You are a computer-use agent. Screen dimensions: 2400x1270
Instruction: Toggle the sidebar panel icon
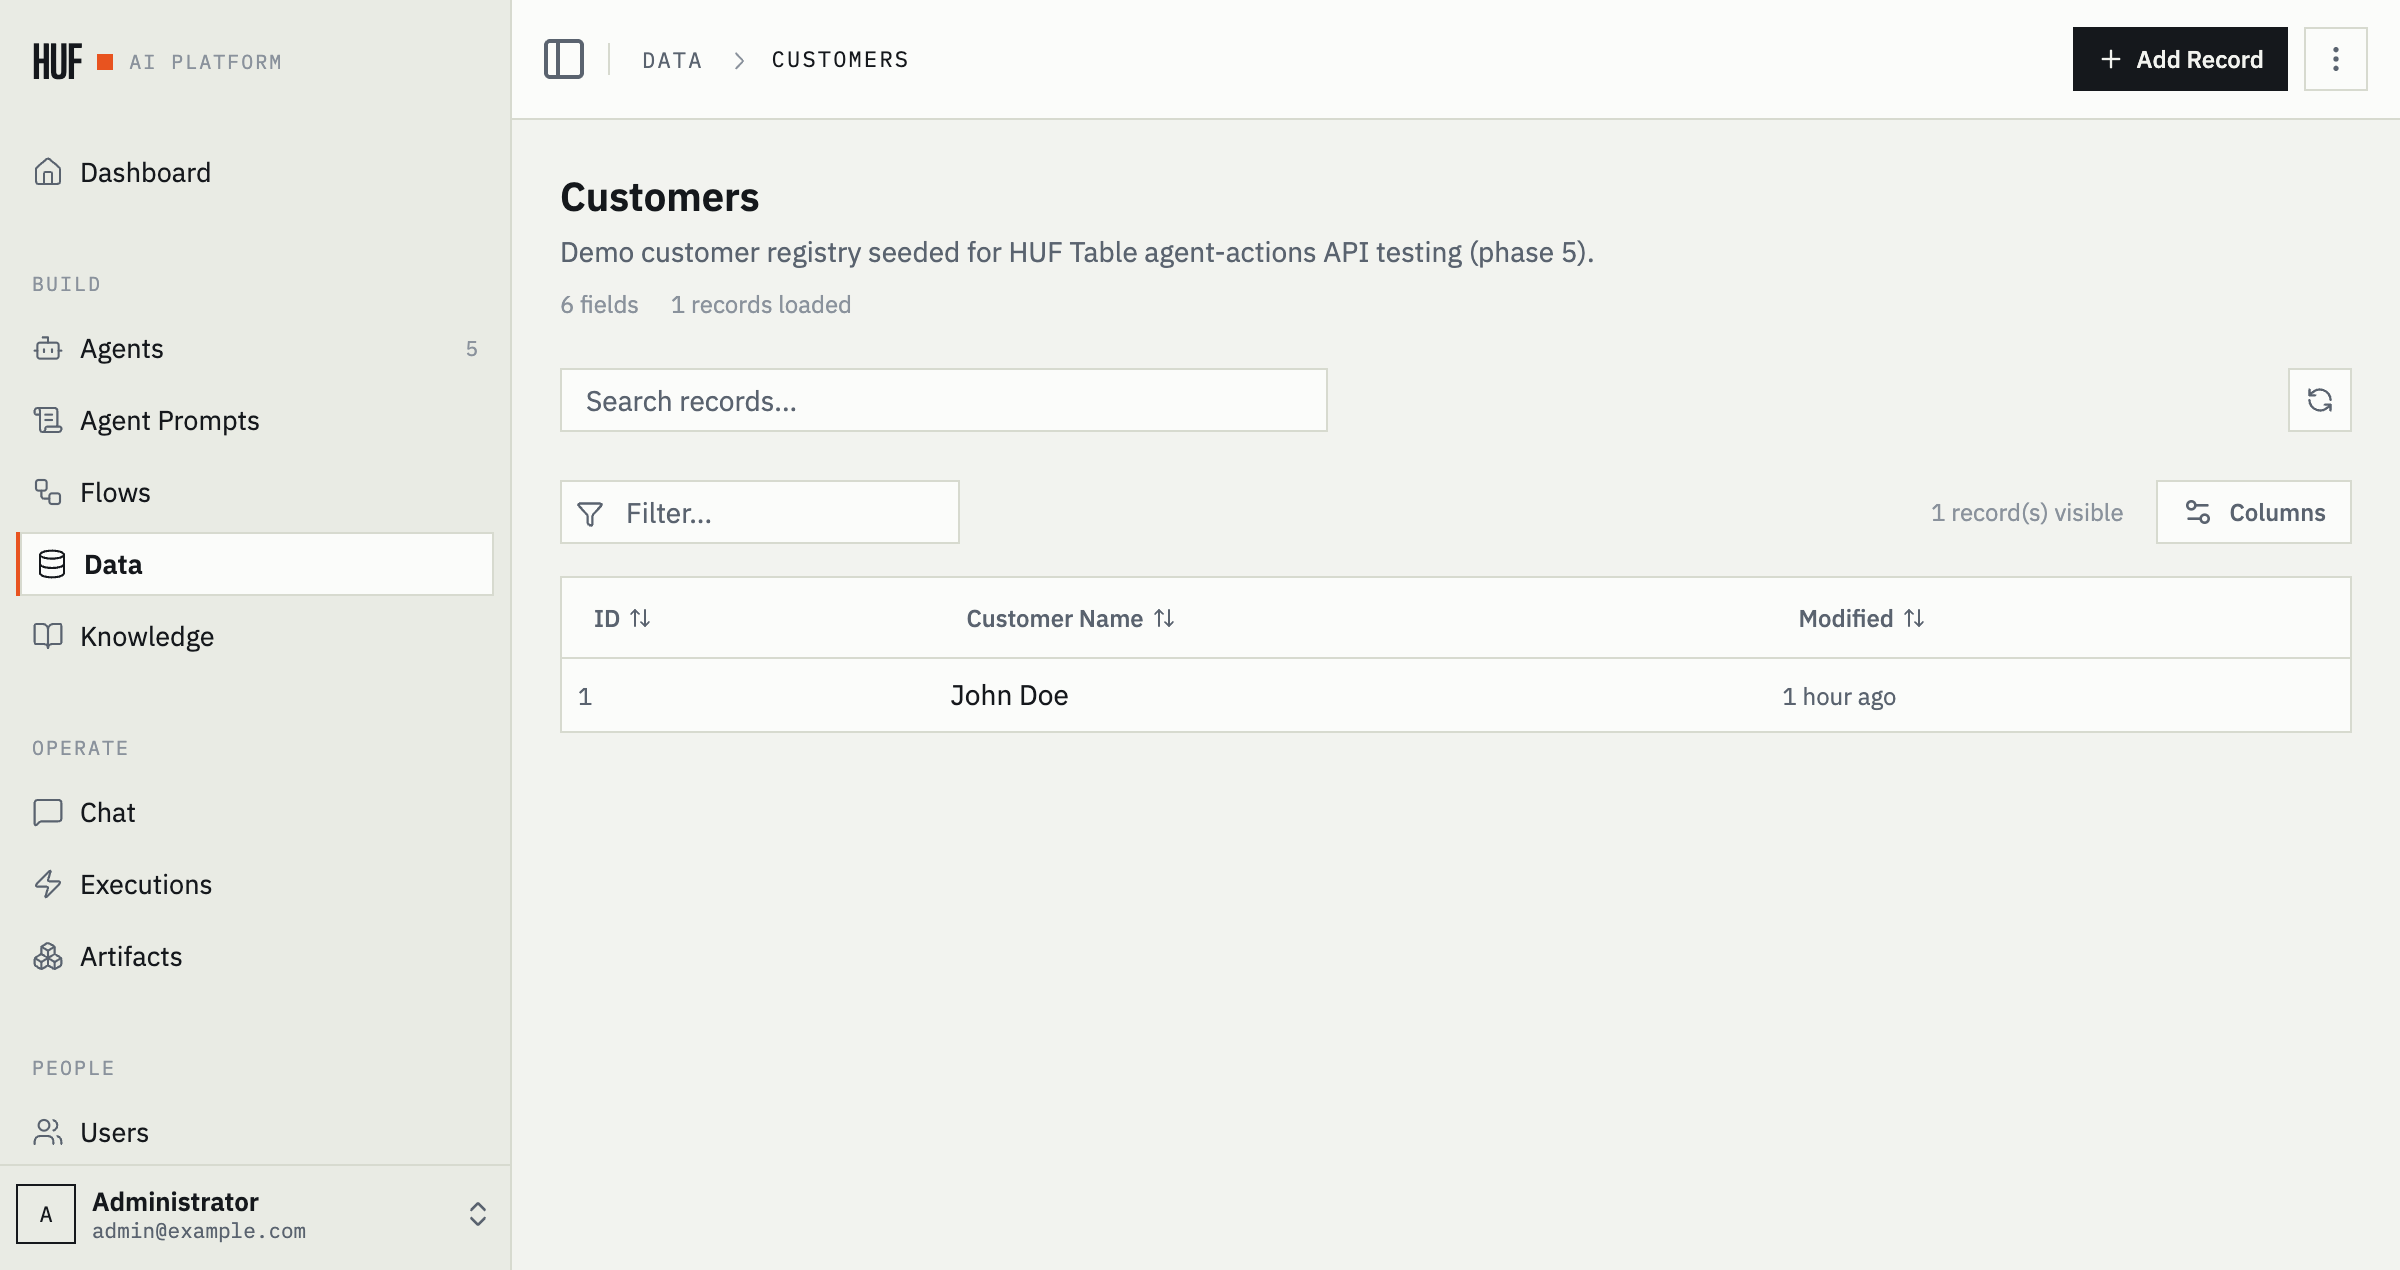pos(564,59)
